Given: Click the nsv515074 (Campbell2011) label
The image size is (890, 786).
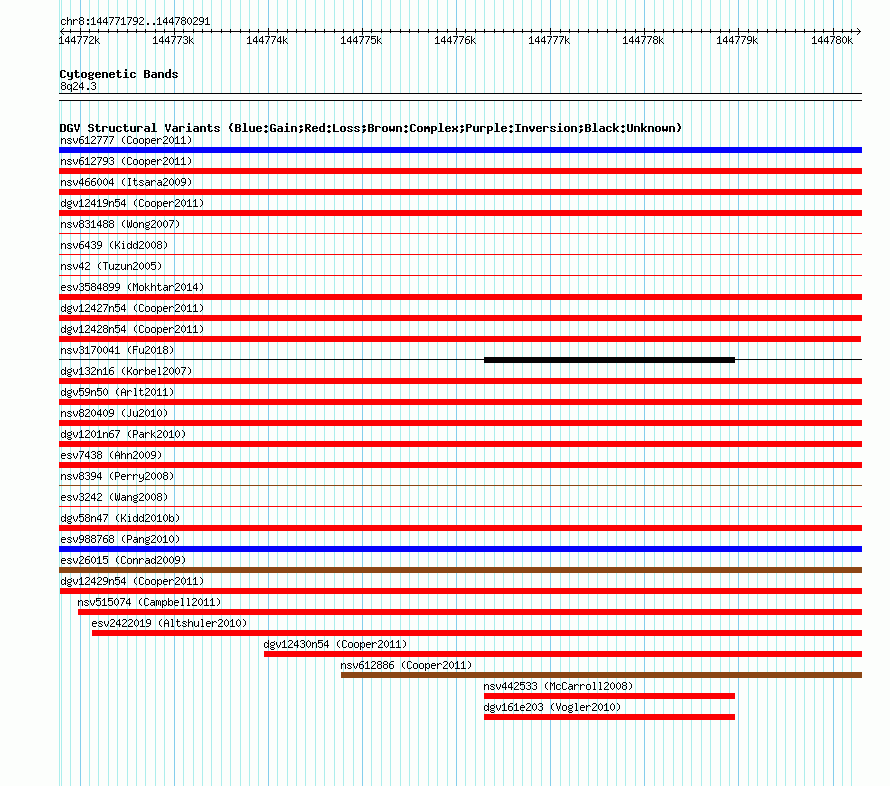Looking at the screenshot, I should click(x=149, y=602).
